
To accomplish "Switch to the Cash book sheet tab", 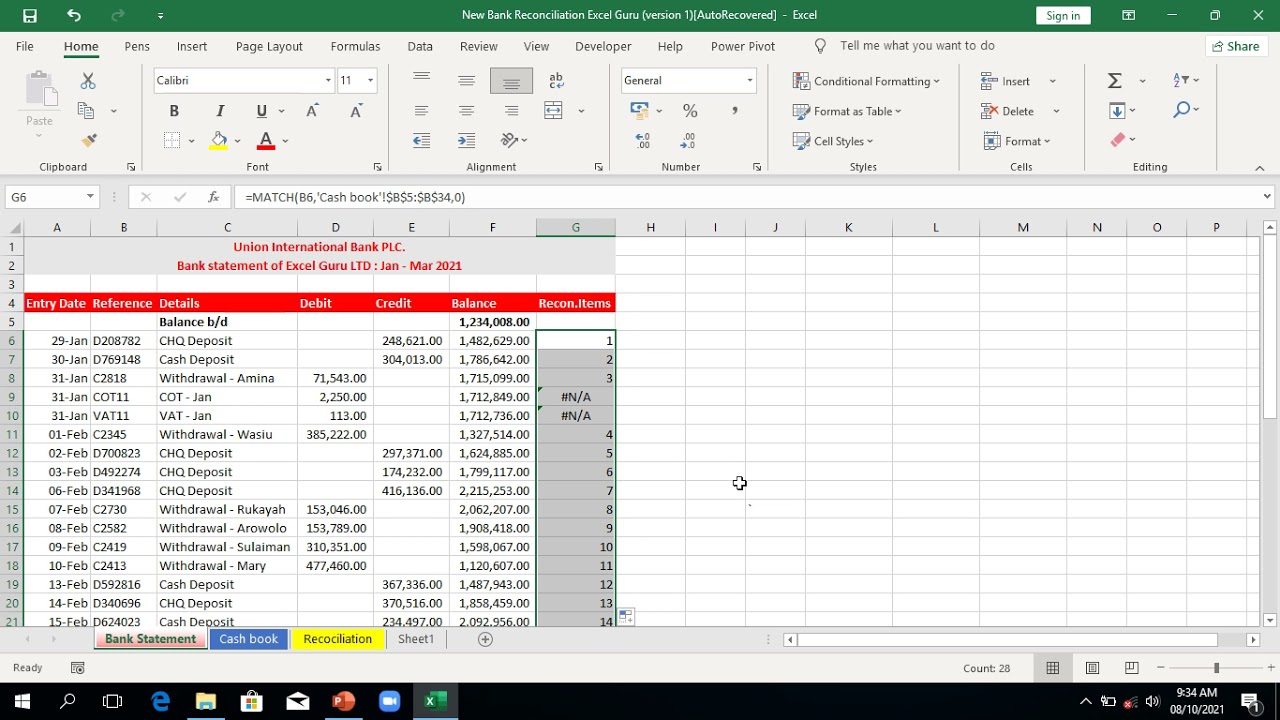I will click(x=249, y=639).
